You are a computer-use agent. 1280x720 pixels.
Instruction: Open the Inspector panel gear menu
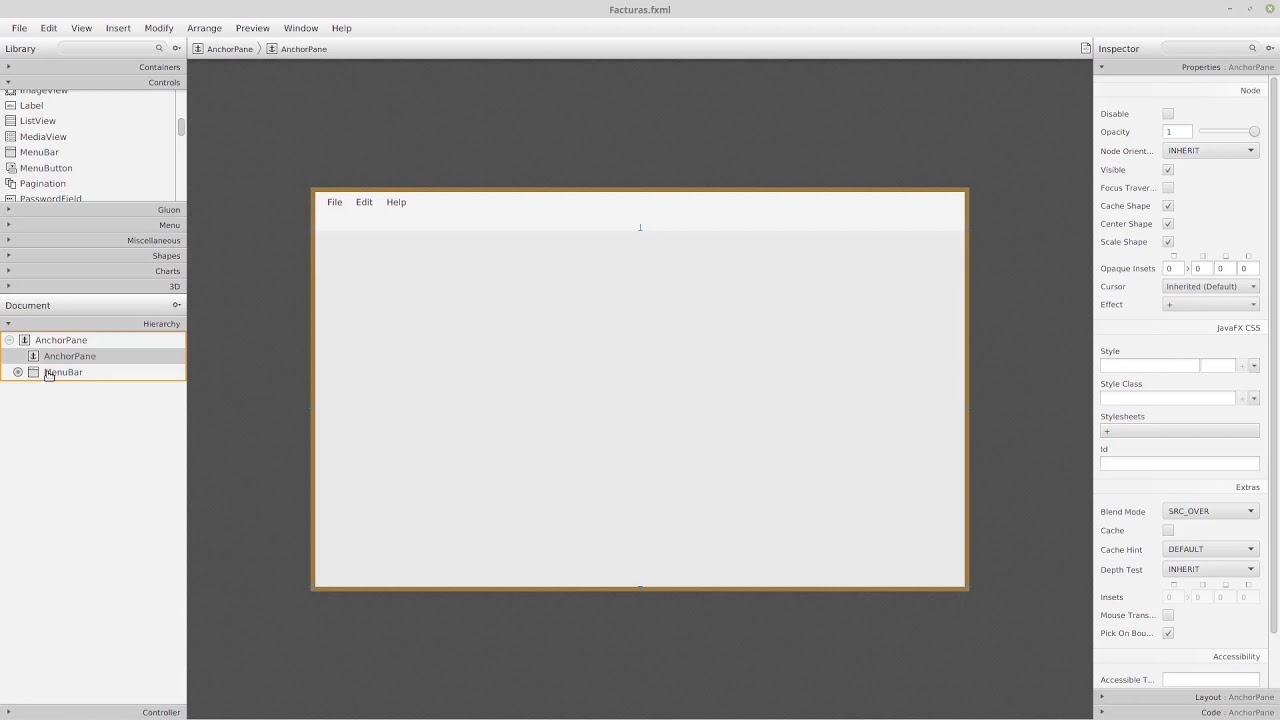1269,48
